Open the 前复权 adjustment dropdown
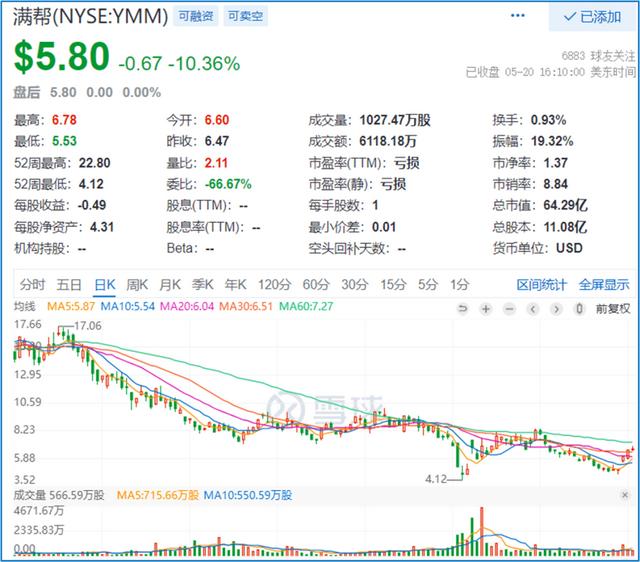Image resolution: width=640 pixels, height=562 pixels. coord(613,309)
